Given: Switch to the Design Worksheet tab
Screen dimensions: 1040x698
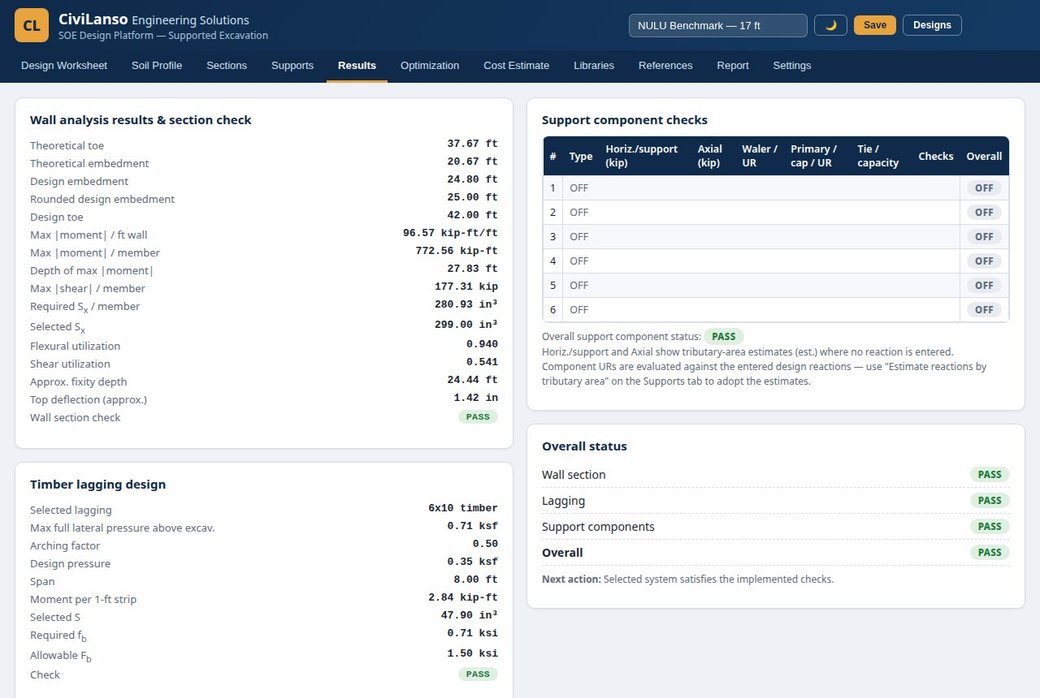Looking at the screenshot, I should pos(64,66).
